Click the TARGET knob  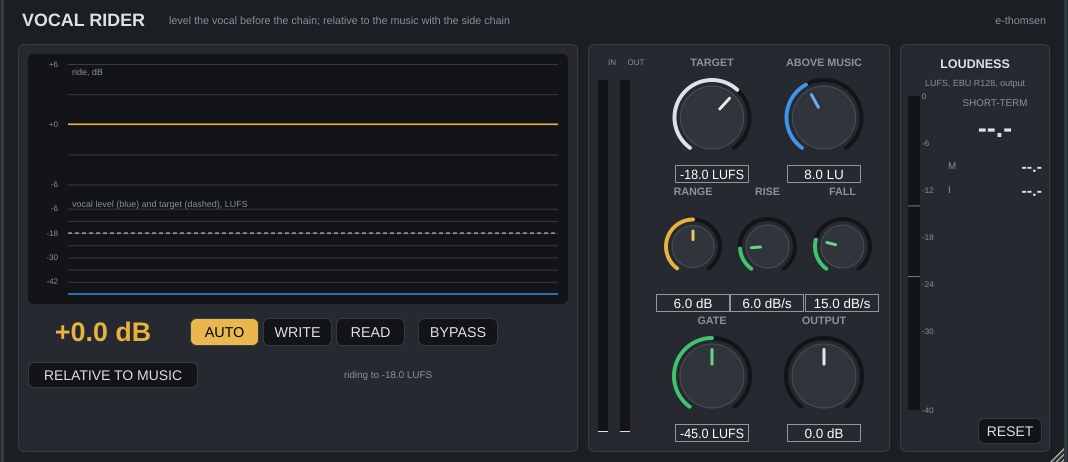(x=712, y=116)
